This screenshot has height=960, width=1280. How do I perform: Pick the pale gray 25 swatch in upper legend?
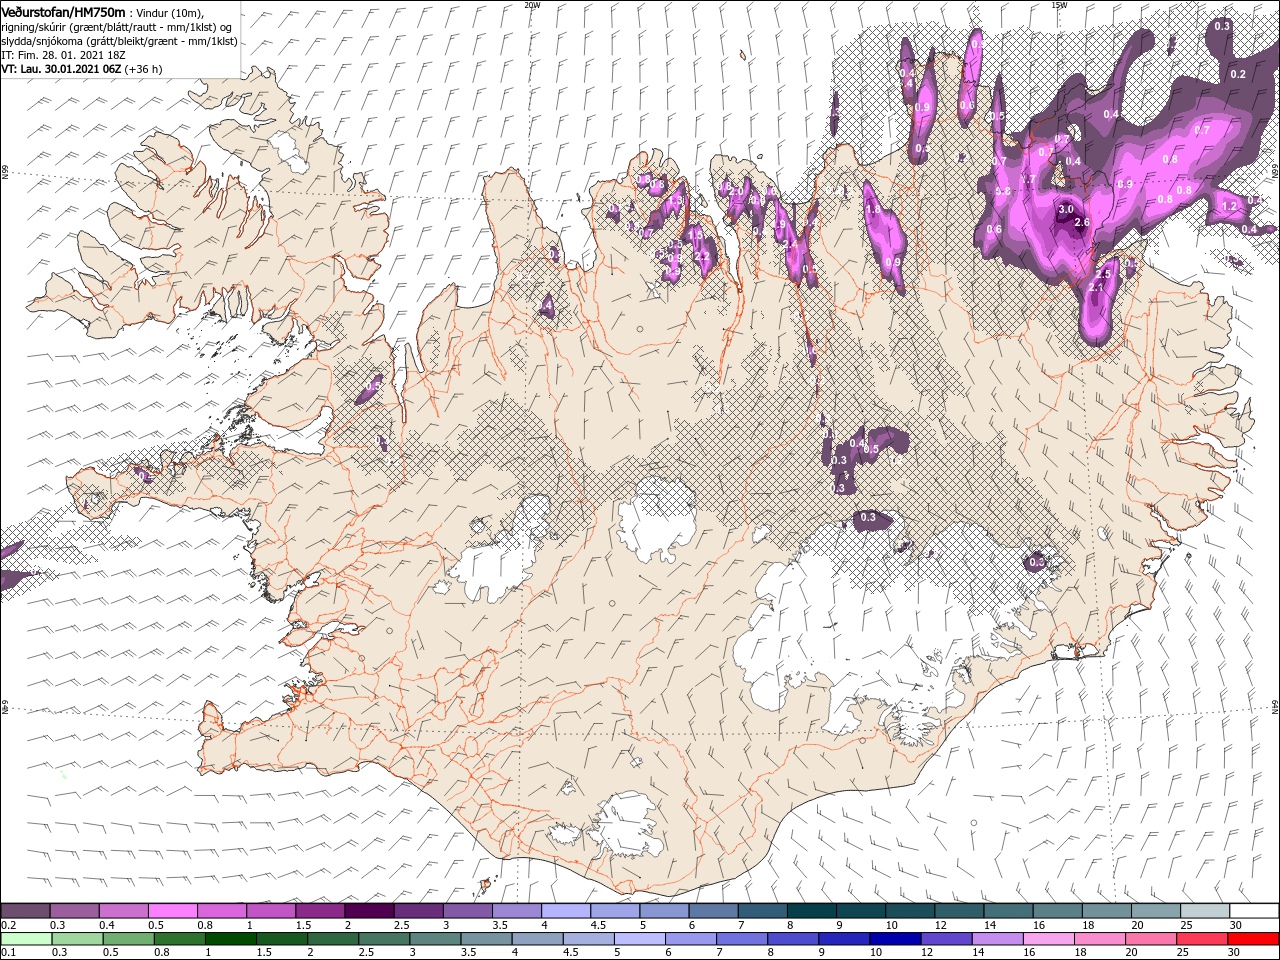click(1205, 911)
